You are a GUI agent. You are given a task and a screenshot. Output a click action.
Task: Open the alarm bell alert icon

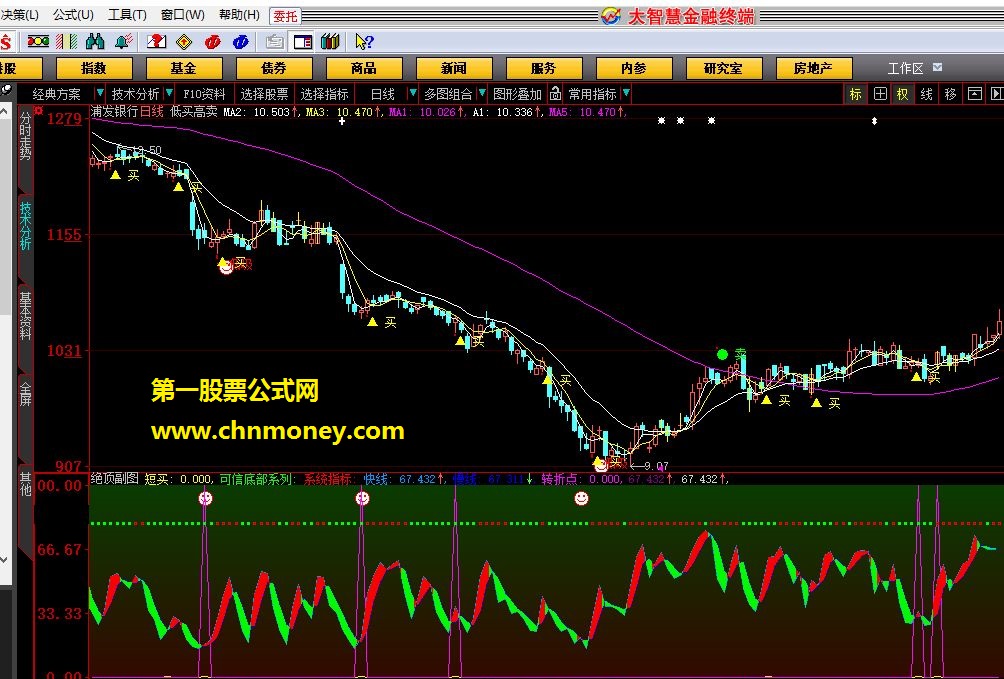pyautogui.click(x=123, y=42)
